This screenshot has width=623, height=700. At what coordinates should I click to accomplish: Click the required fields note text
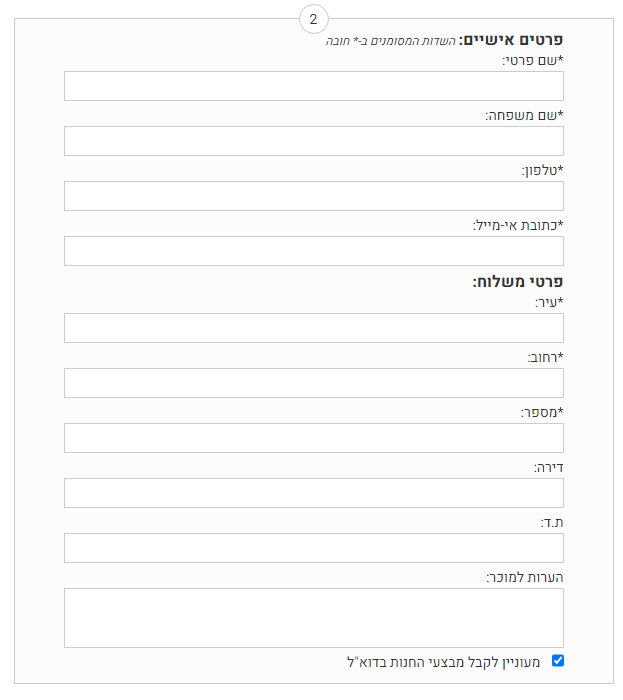click(x=390, y=41)
